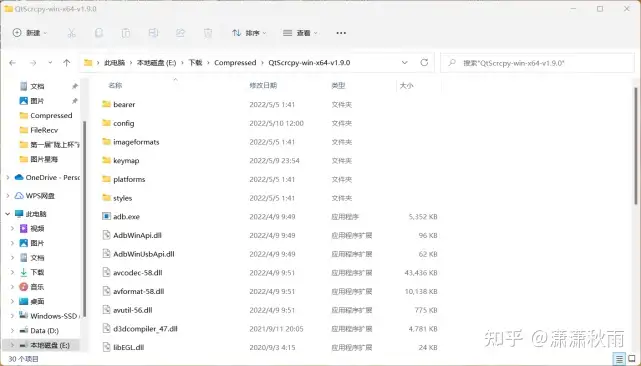Click the search box for QtScrcpy-win-x64-v1.9.0
This screenshot has height=366, width=641.
click(537, 63)
